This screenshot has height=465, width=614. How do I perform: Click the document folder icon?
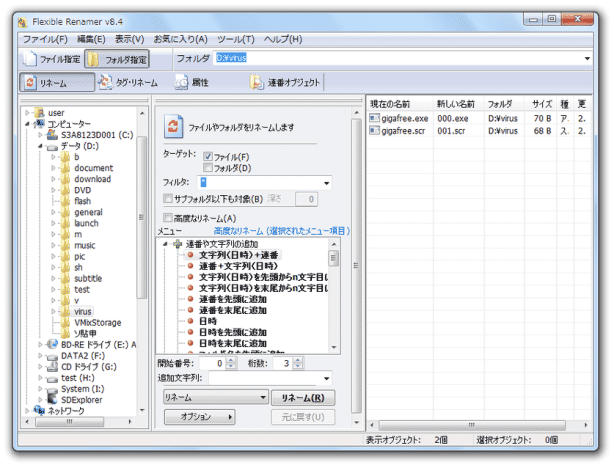65,168
